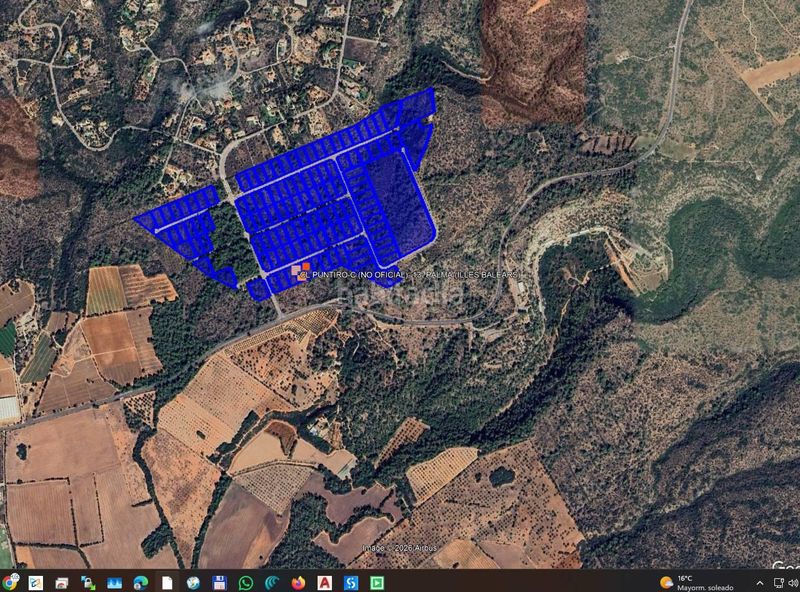The height and width of the screenshot is (592, 800).
Task: Open the blue S icon taskbar app
Action: click(351, 582)
